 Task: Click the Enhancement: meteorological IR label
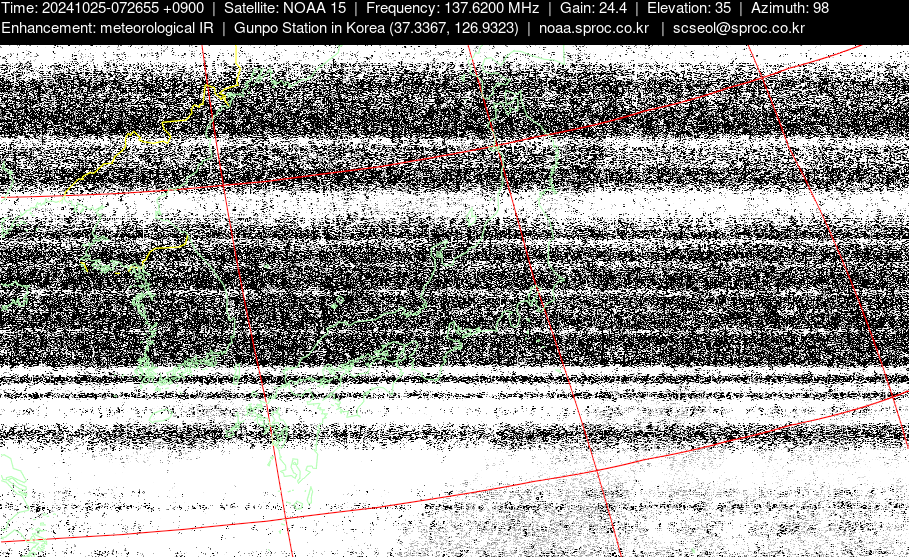click(x=107, y=28)
